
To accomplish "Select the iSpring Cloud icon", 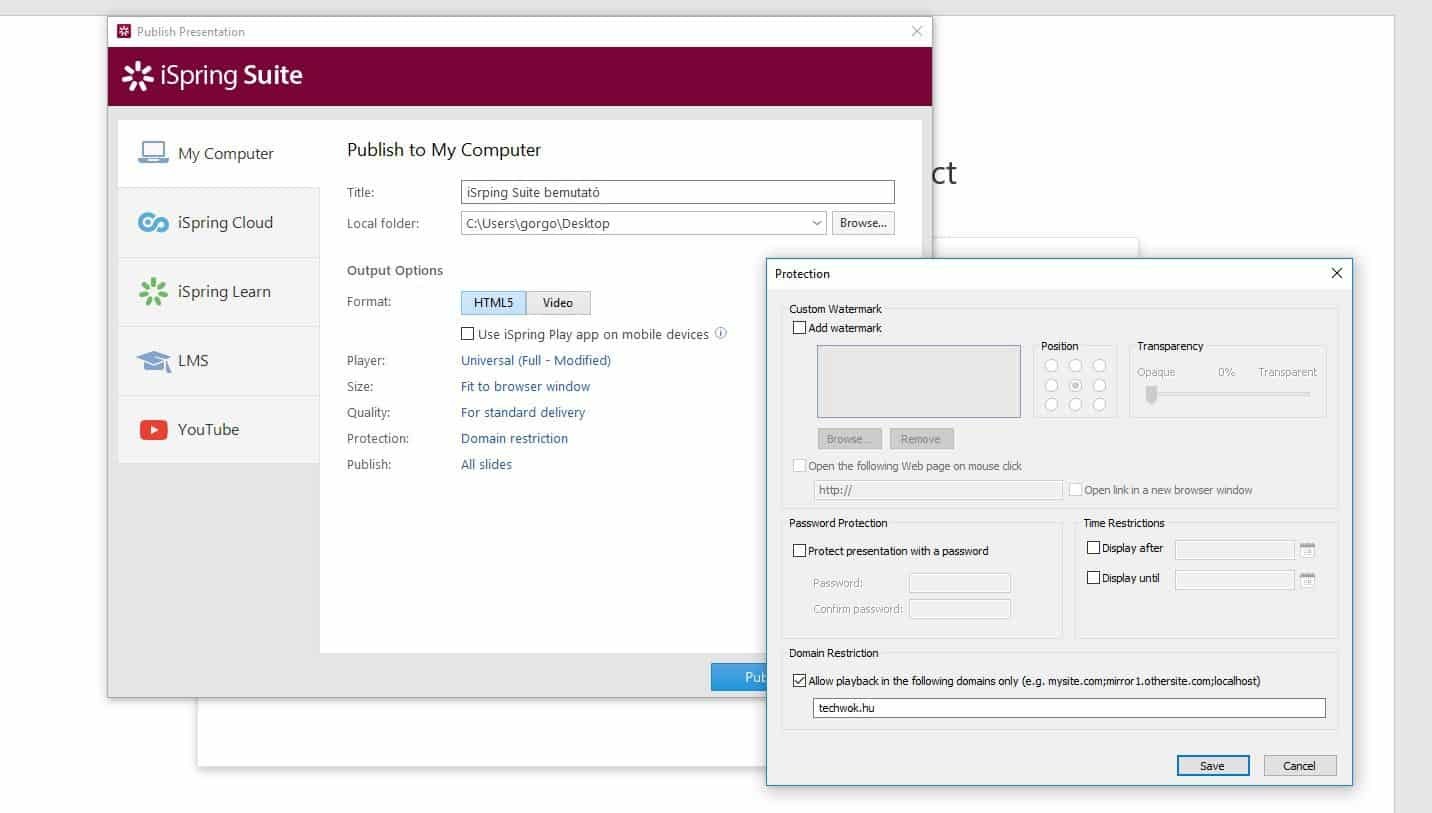I will click(153, 222).
